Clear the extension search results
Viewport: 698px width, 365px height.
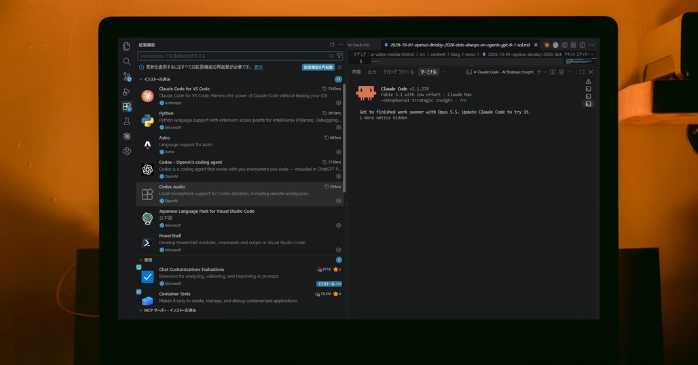click(331, 56)
